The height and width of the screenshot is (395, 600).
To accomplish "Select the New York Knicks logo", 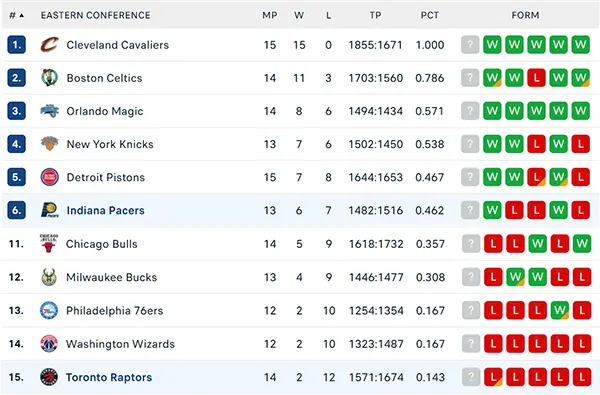I will [x=50, y=144].
